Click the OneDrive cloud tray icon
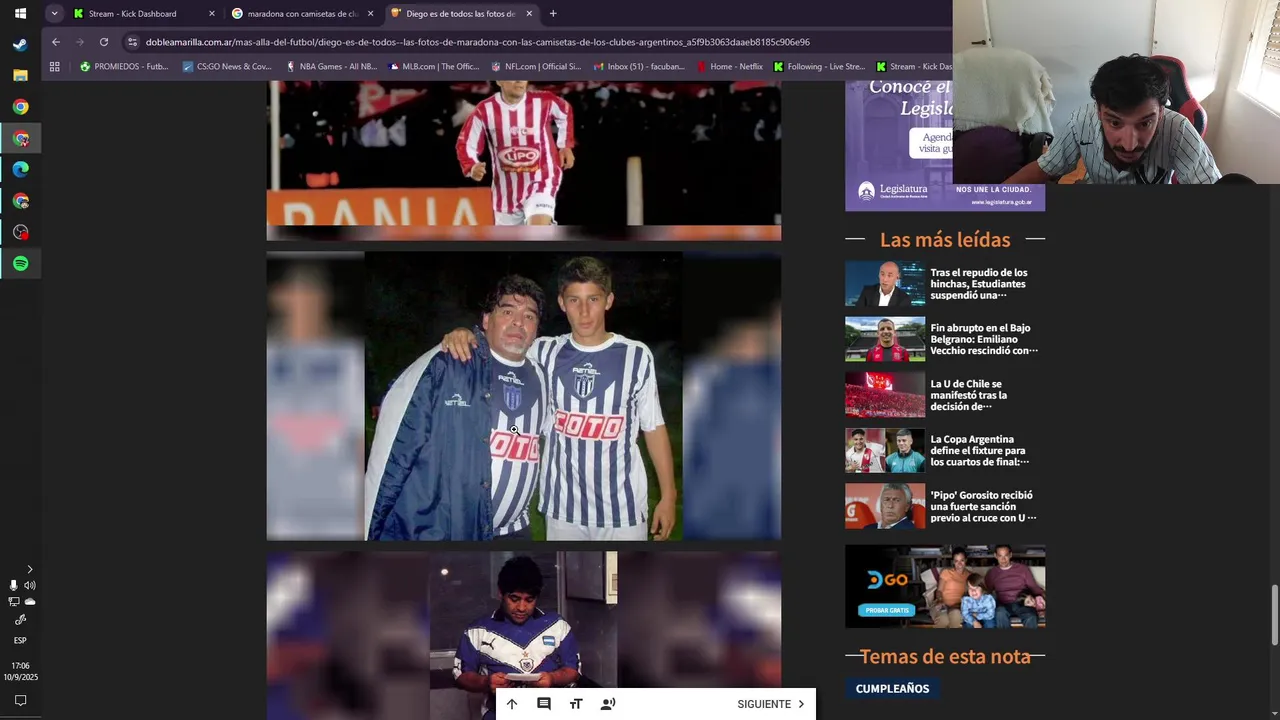The height and width of the screenshot is (720, 1280). coord(30,602)
